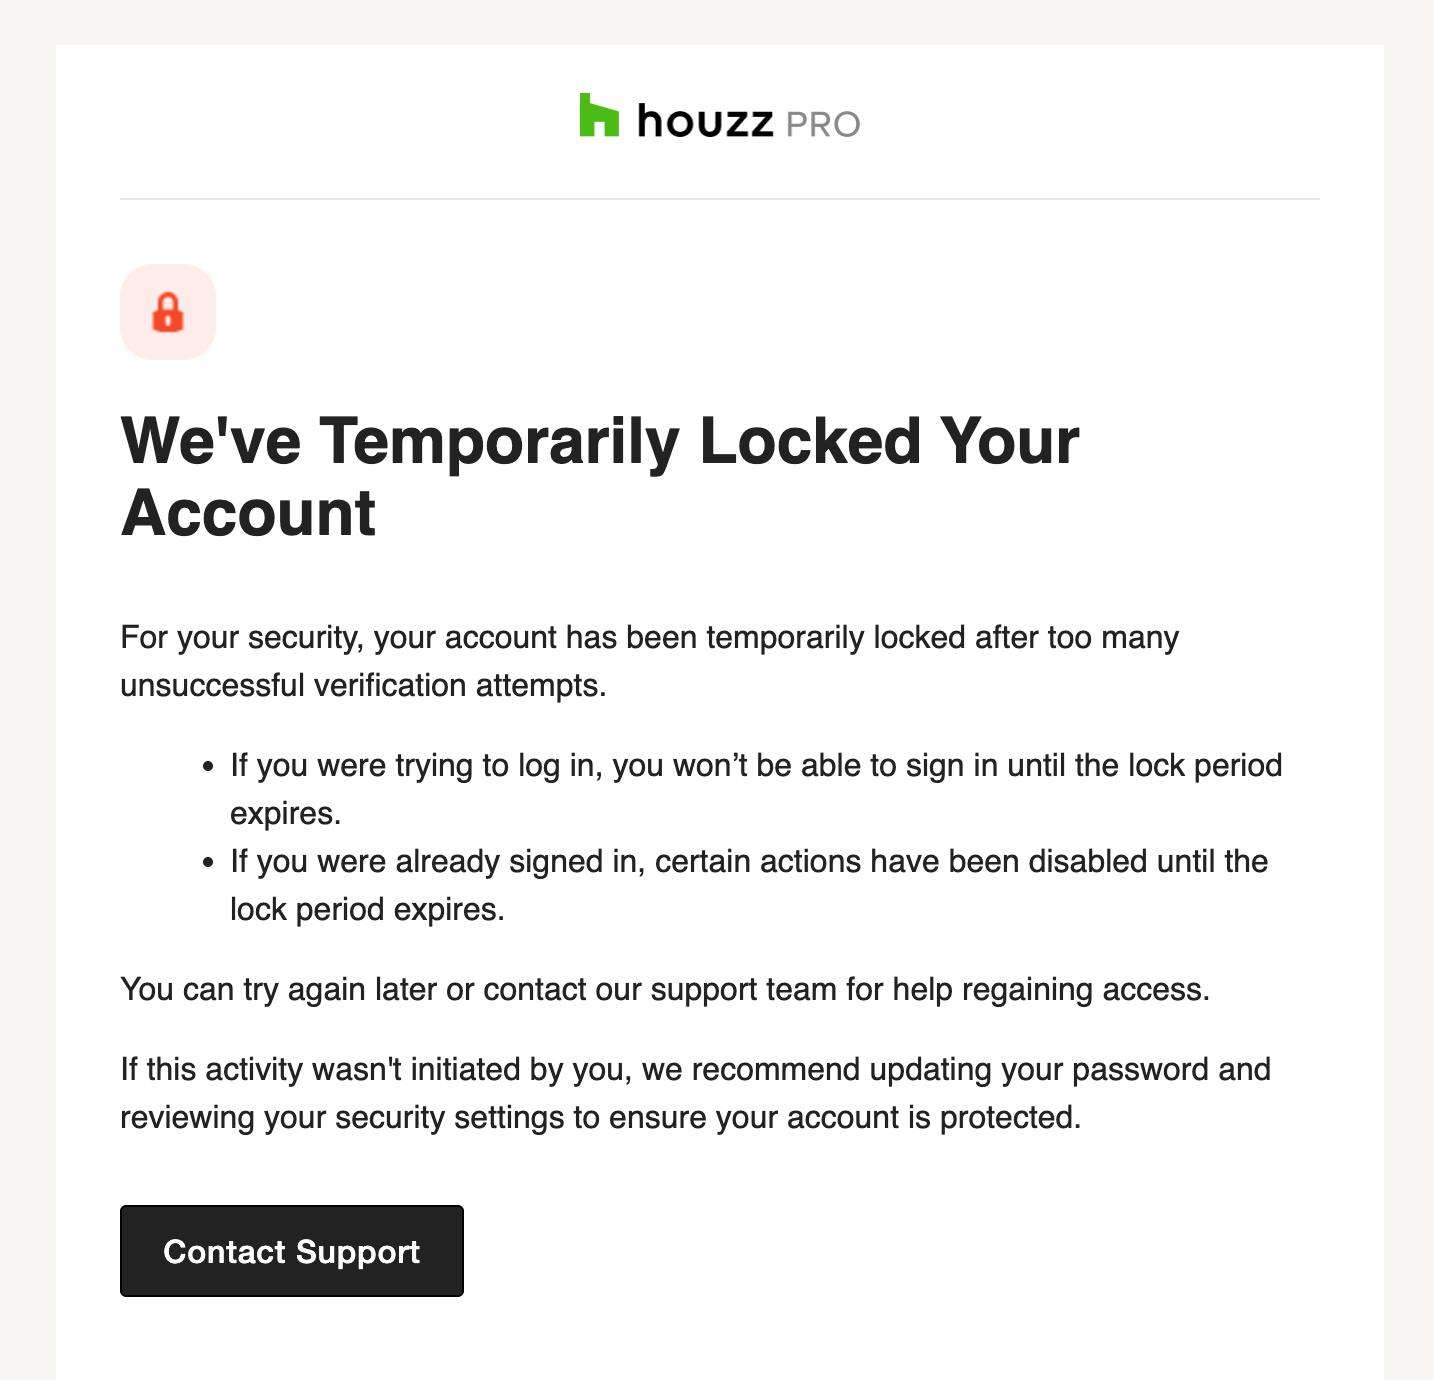Click the "If this activity wasn't initiated" line
1434x1380 pixels.
click(696, 1070)
